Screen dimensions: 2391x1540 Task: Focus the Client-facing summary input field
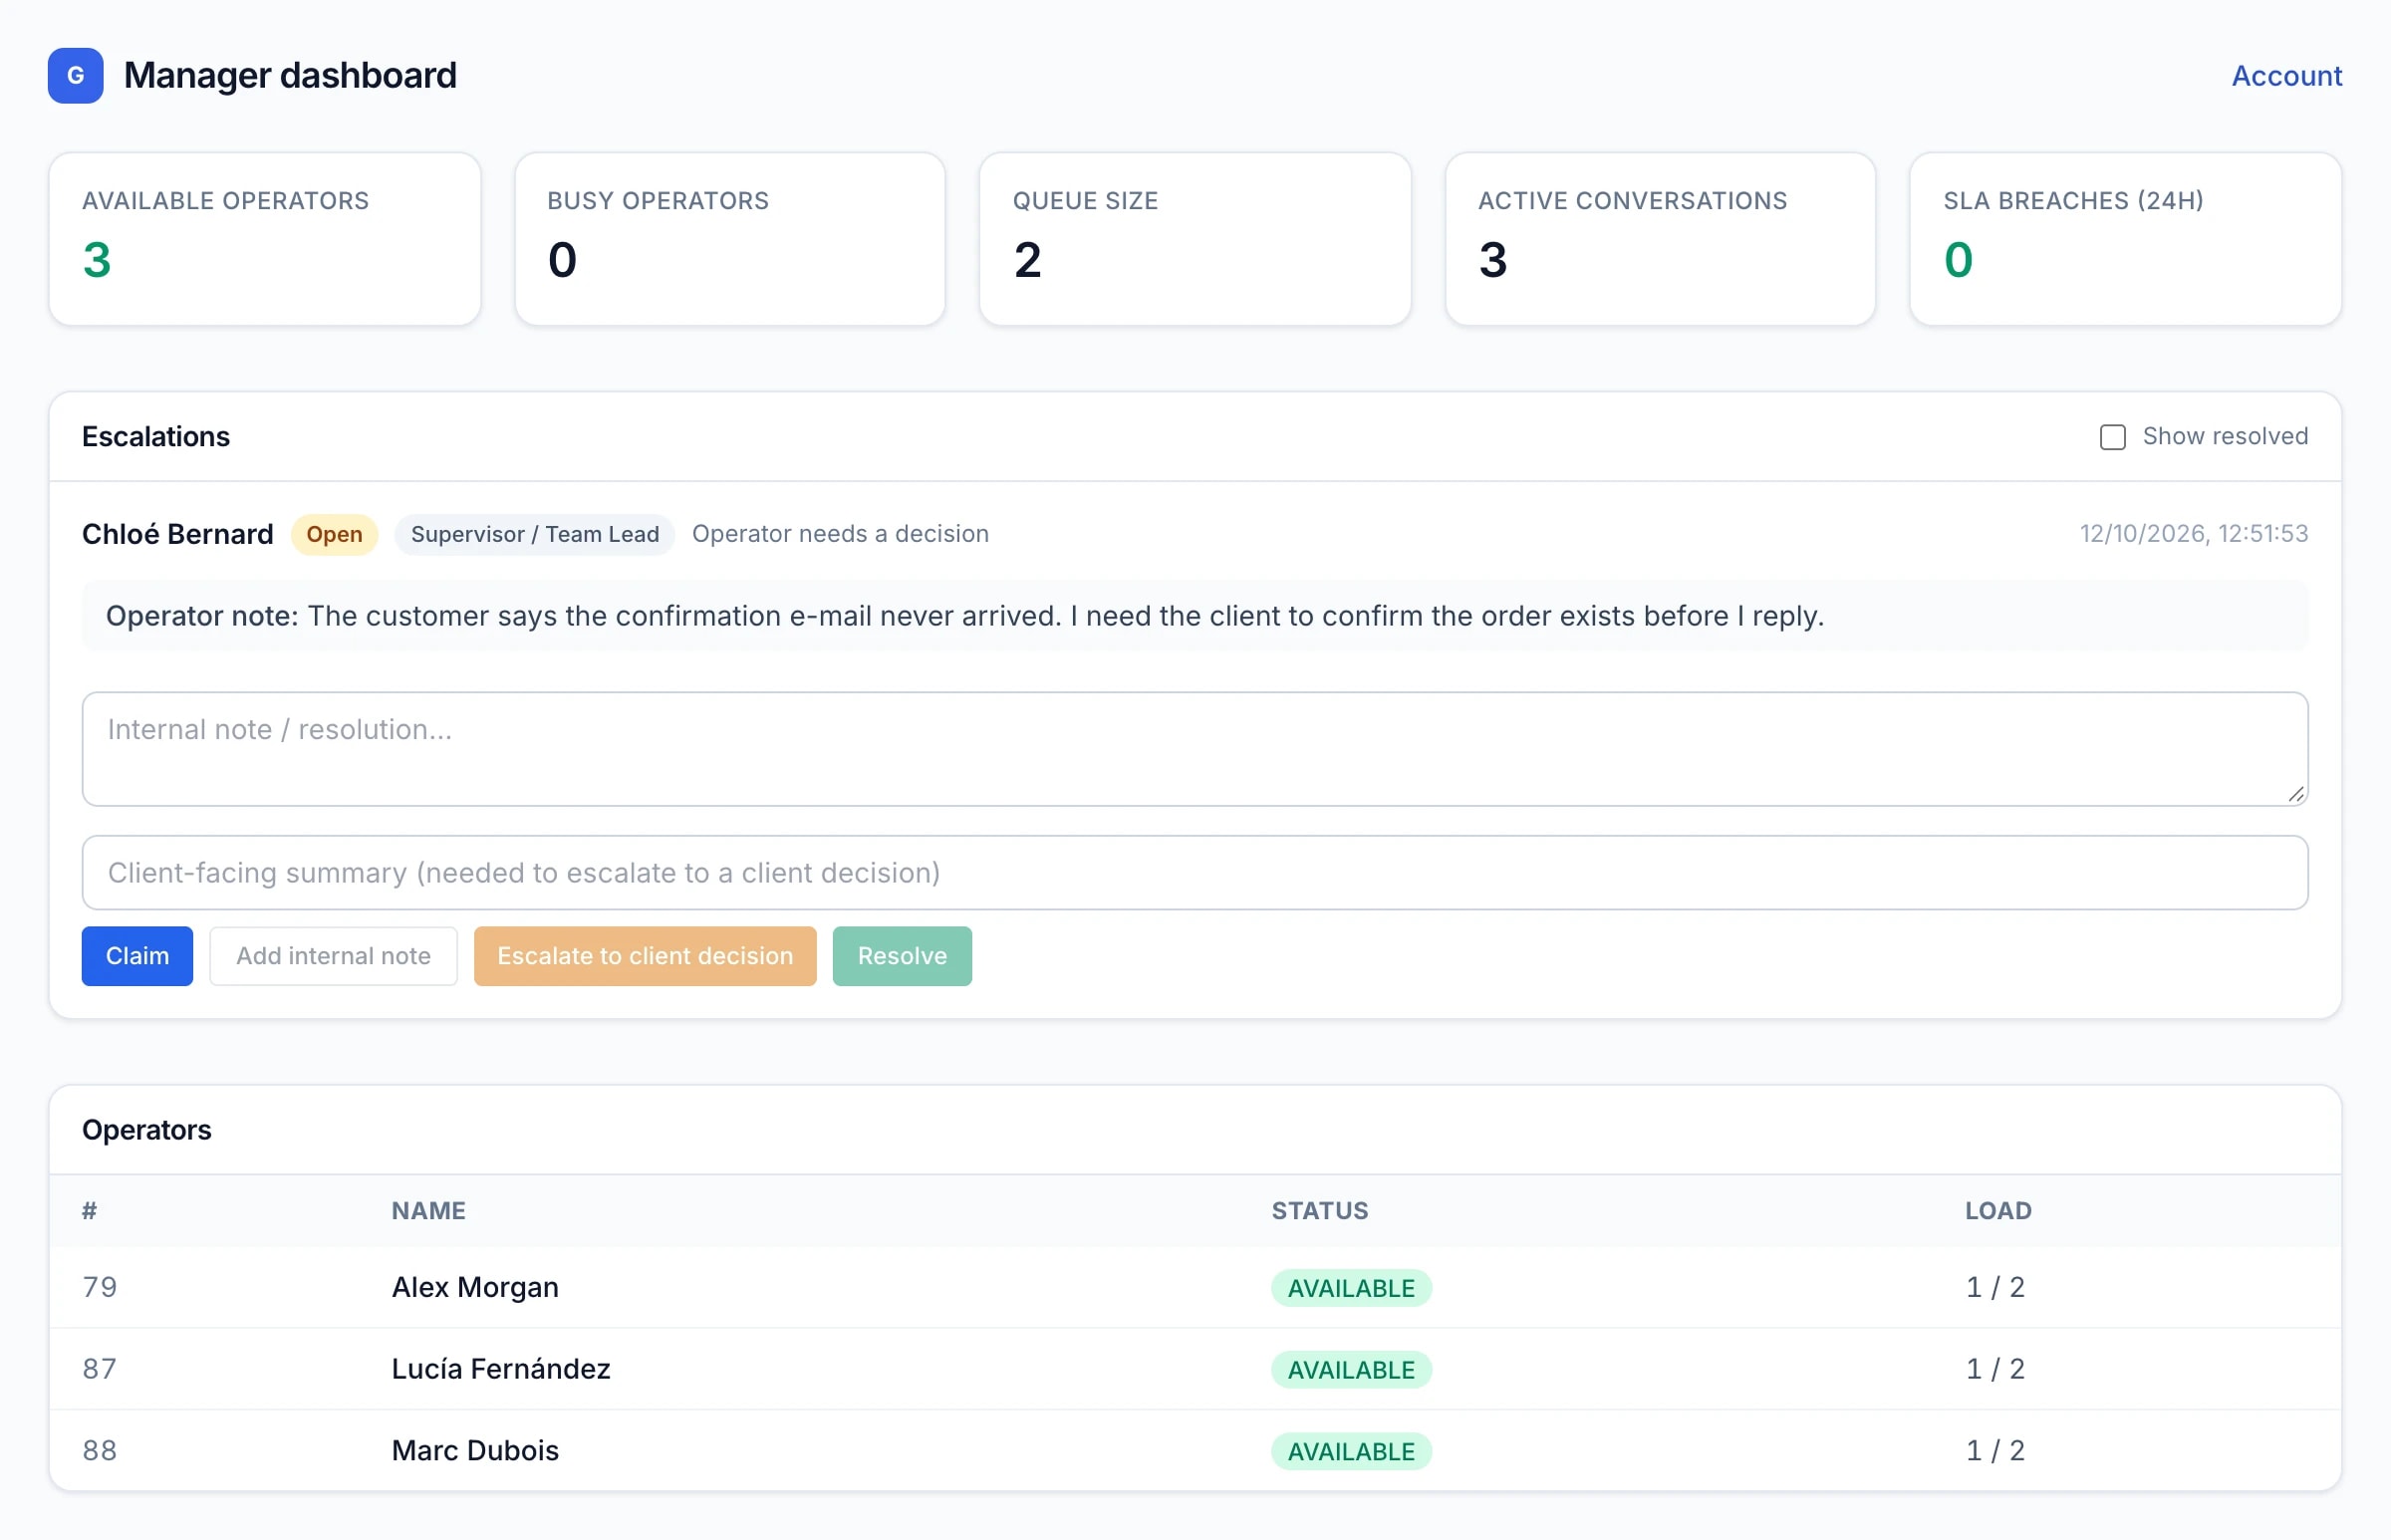coord(1195,873)
